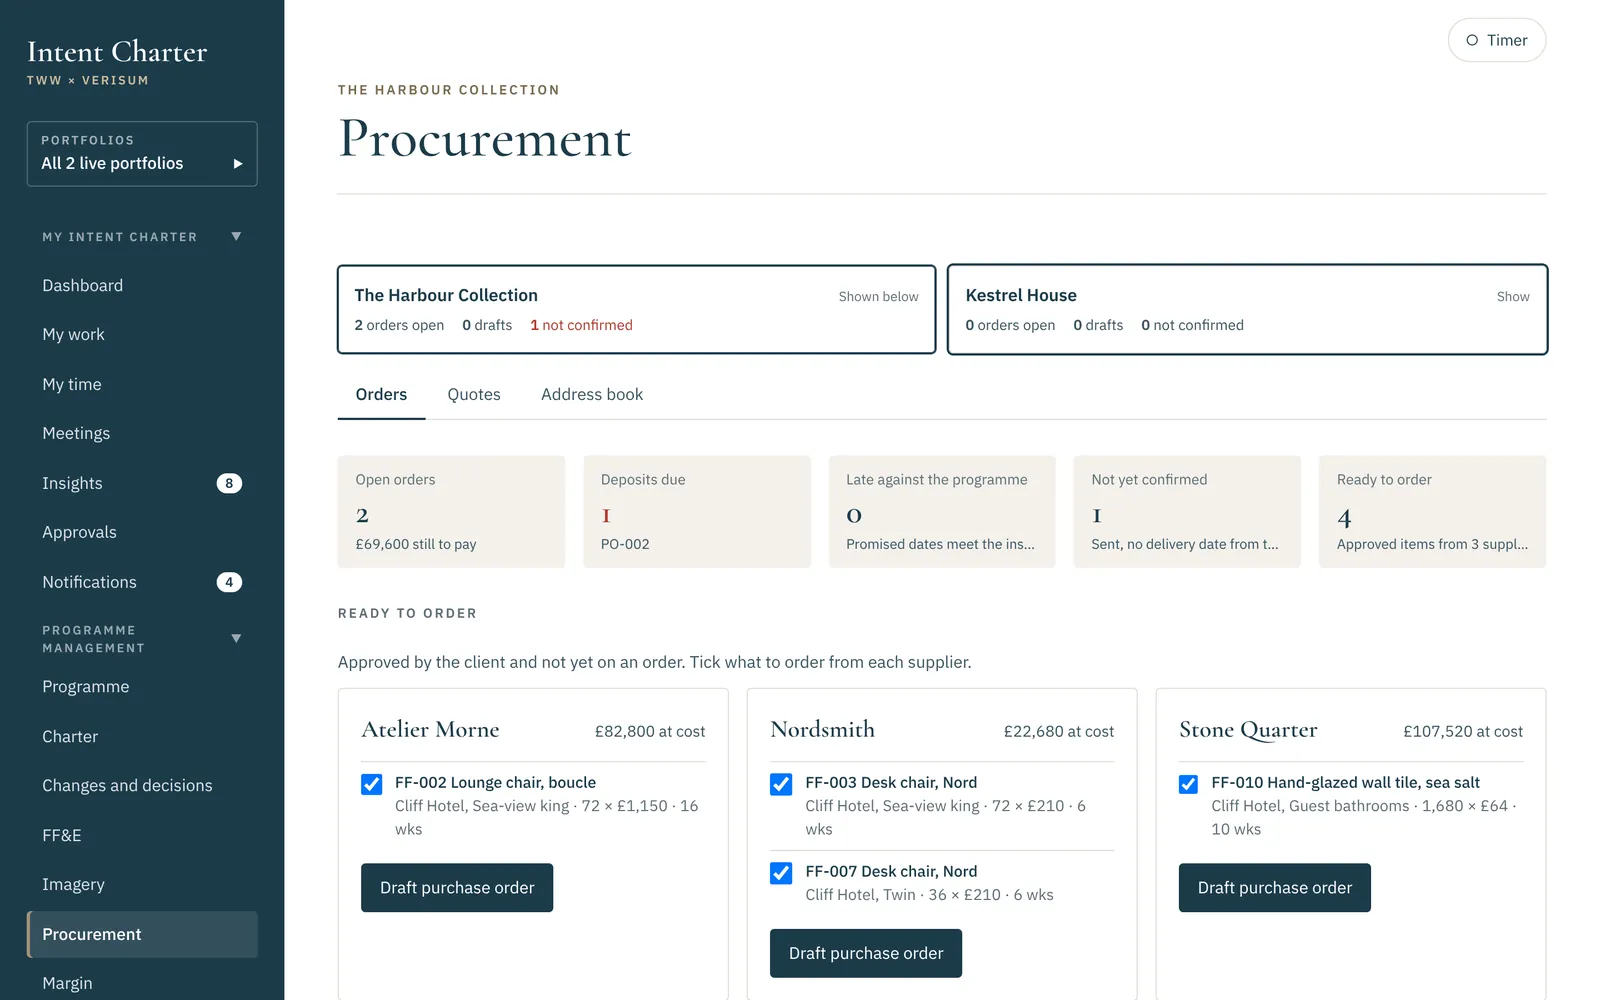The width and height of the screenshot is (1600, 1000).
Task: Open Margin in sidebar
Action: 142,984
